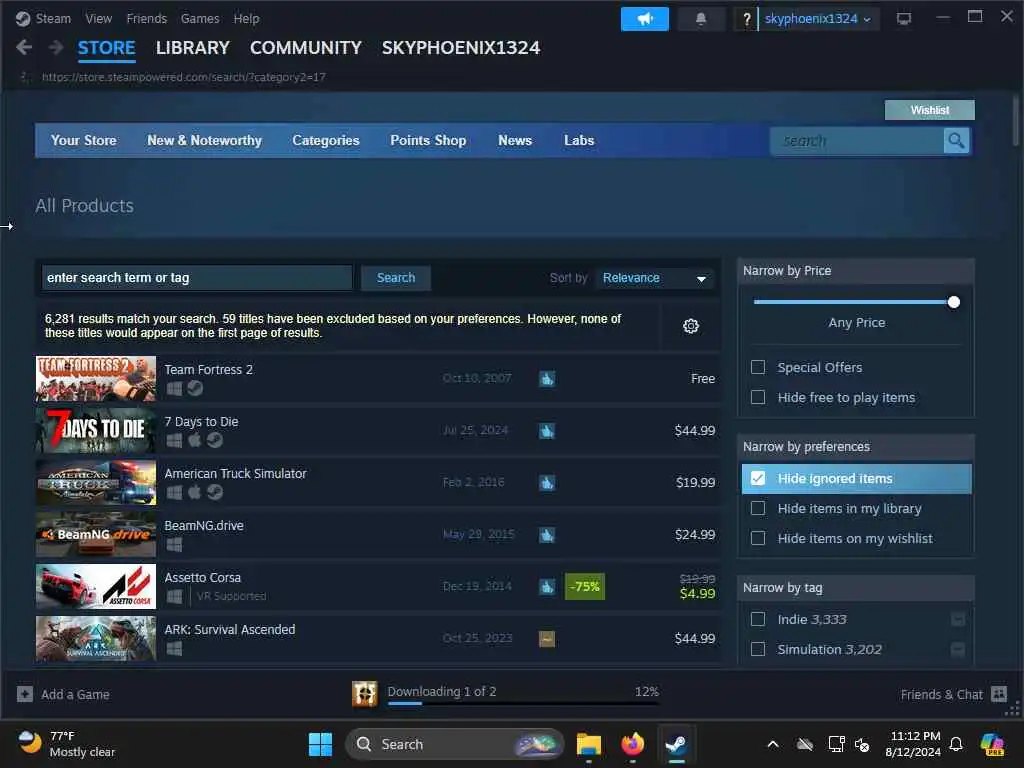Check the Indie tag filter
The image size is (1024, 768).
point(758,619)
